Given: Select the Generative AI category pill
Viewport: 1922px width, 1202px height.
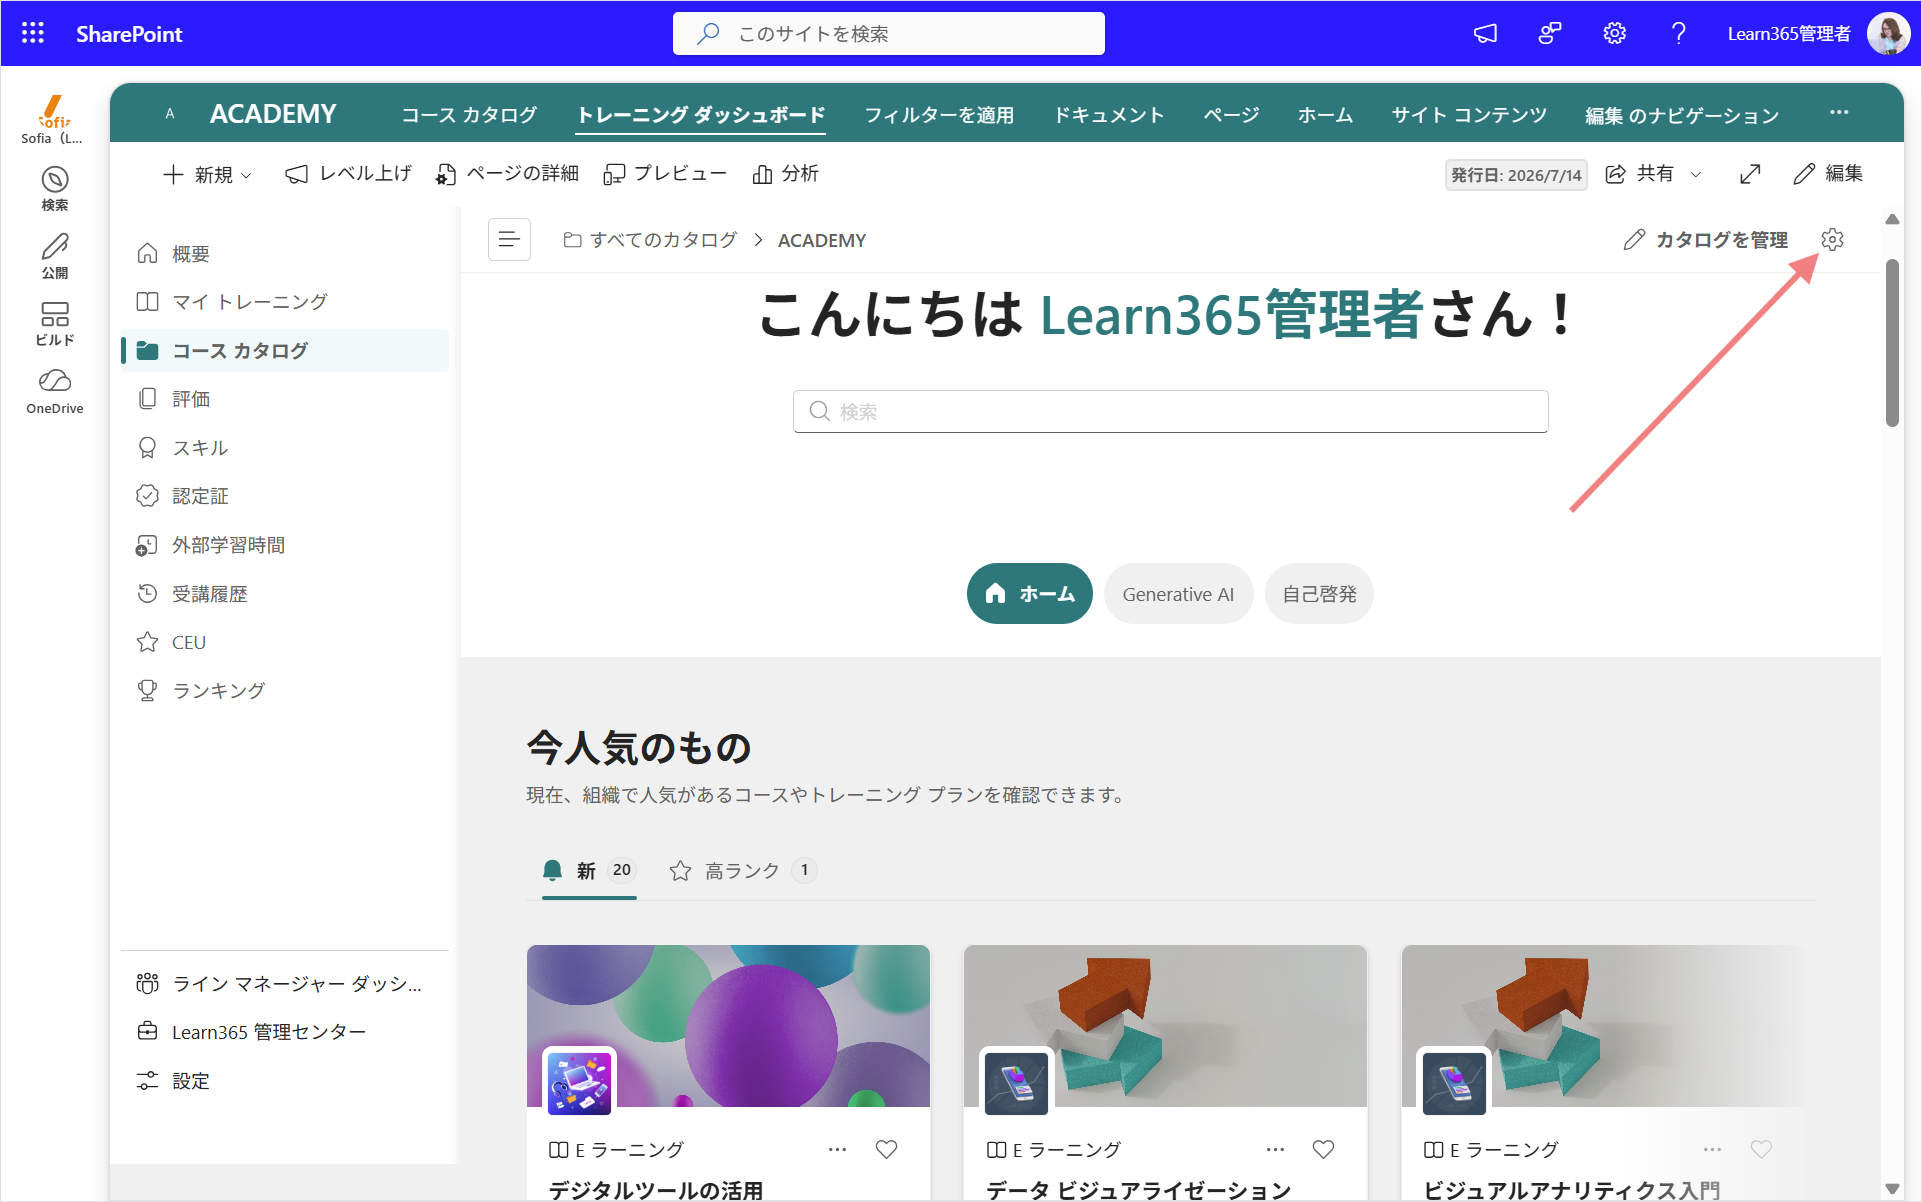Looking at the screenshot, I should click(1178, 594).
